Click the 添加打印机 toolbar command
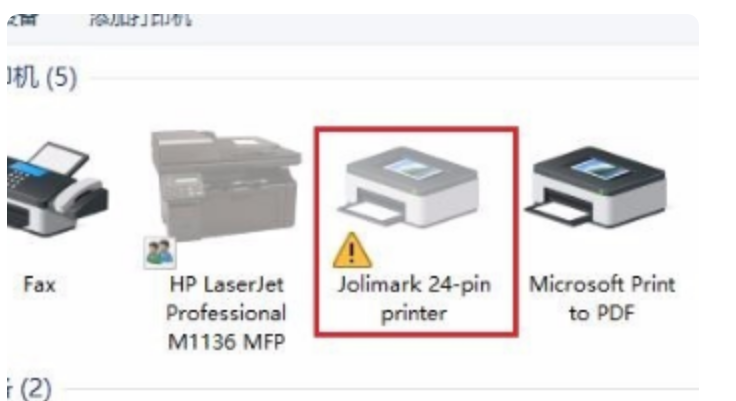Image resolution: width=736 pixels, height=401 pixels. [141, 20]
